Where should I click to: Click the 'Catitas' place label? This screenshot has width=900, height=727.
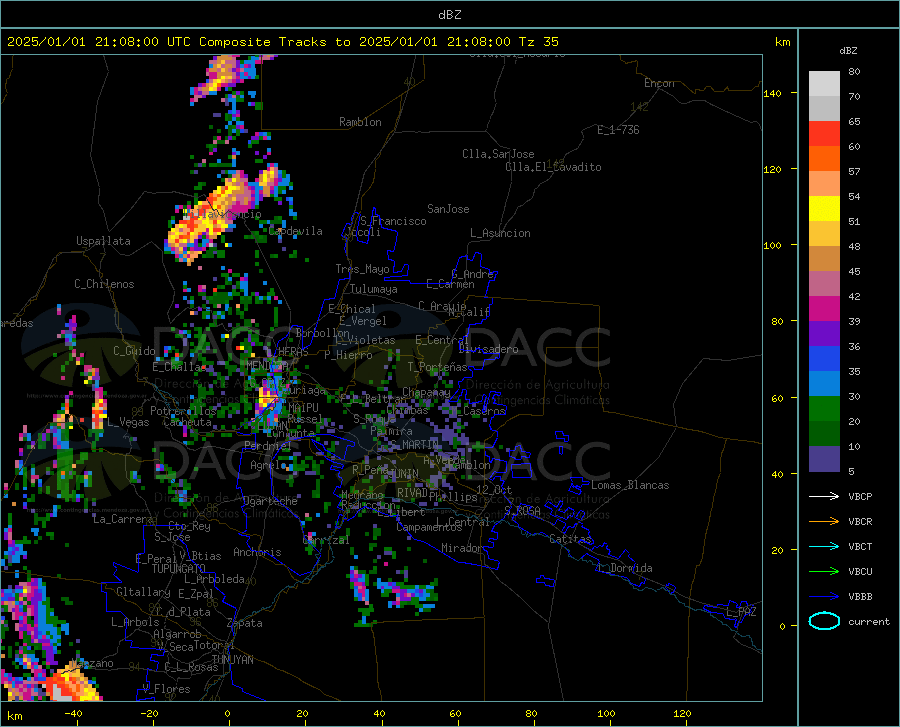(x=570, y=539)
